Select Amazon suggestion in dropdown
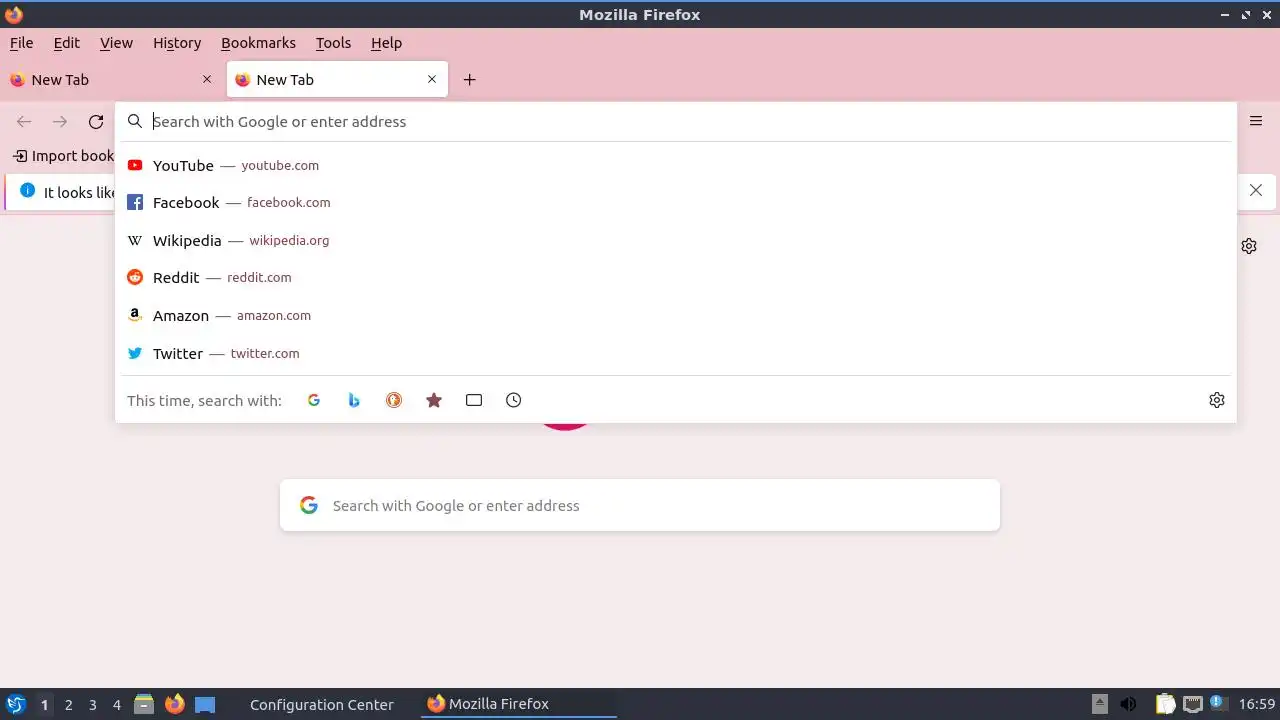Screen dimensions: 1280x720 676,315
